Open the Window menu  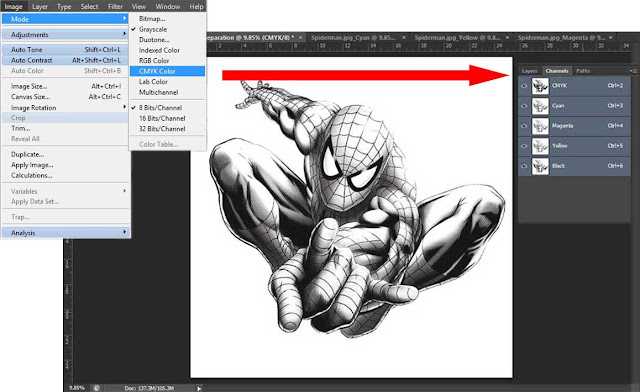(168, 7)
